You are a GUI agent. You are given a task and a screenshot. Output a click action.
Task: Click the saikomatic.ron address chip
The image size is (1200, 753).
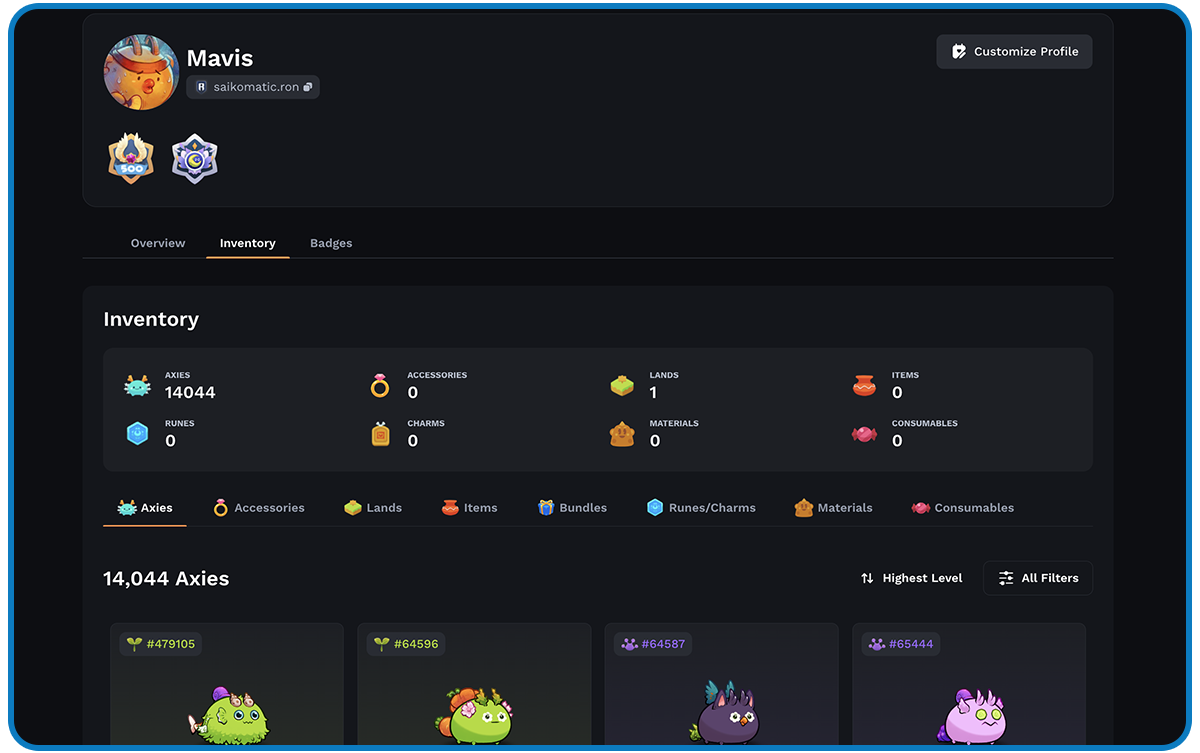click(x=253, y=87)
